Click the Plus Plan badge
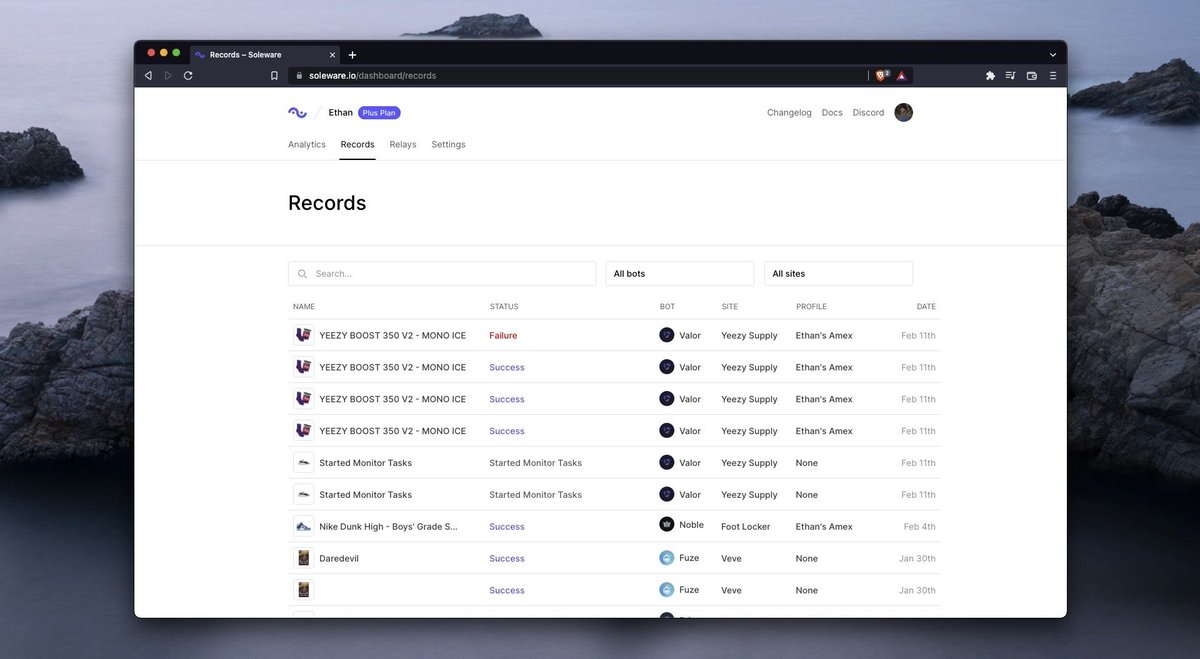The image size is (1200, 659). (x=379, y=113)
